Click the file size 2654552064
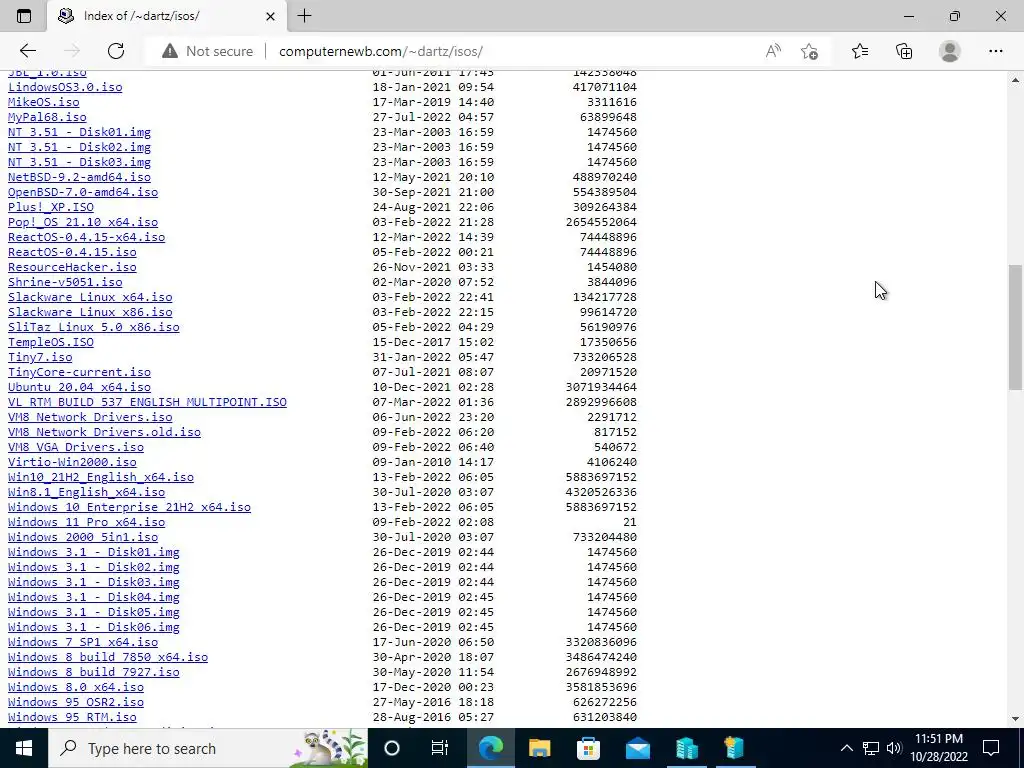 click(601, 222)
